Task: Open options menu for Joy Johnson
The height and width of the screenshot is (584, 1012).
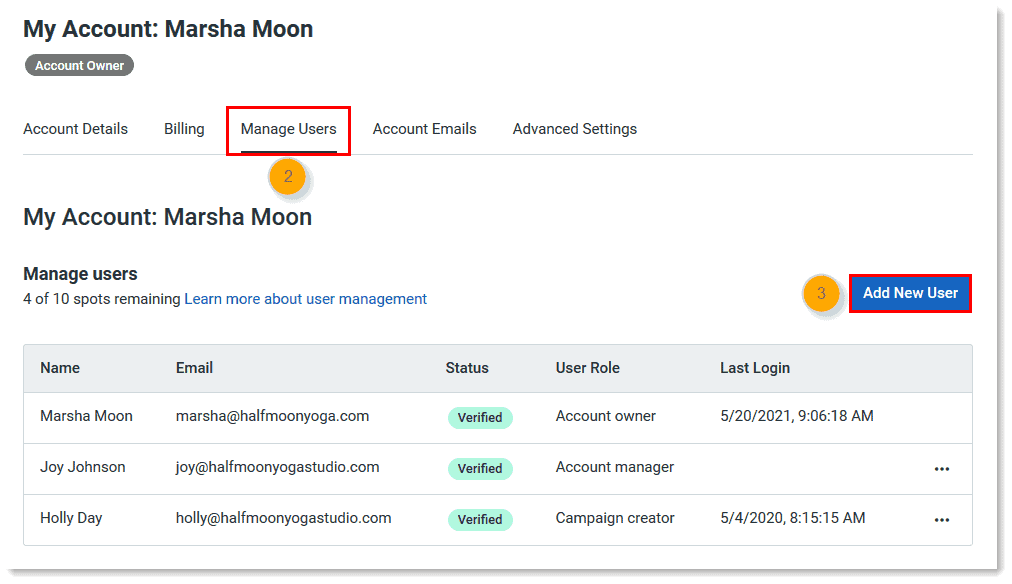Action: coord(941,469)
